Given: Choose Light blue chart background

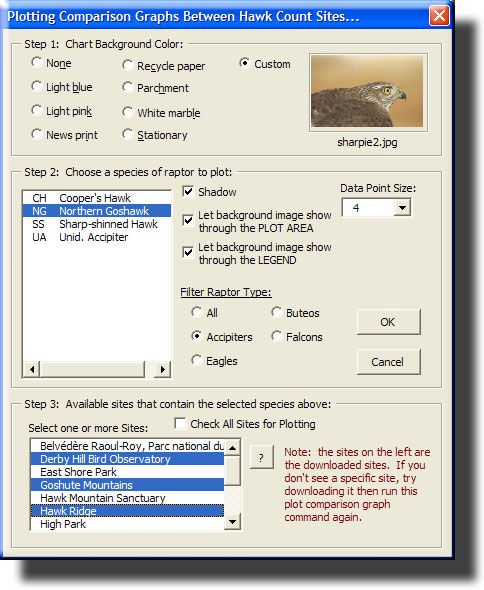Looking at the screenshot, I should tap(37, 87).
